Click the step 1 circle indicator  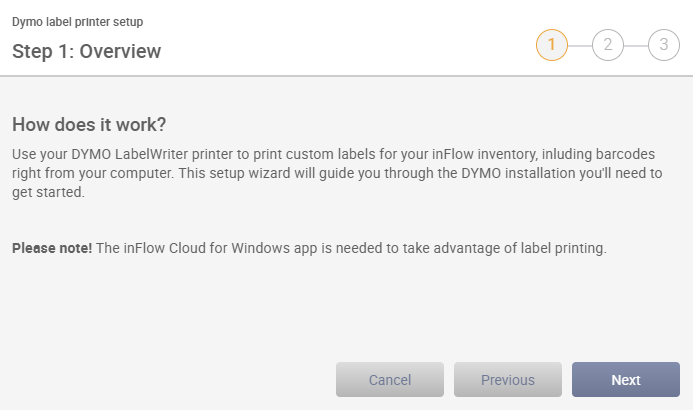pyautogui.click(x=551, y=45)
